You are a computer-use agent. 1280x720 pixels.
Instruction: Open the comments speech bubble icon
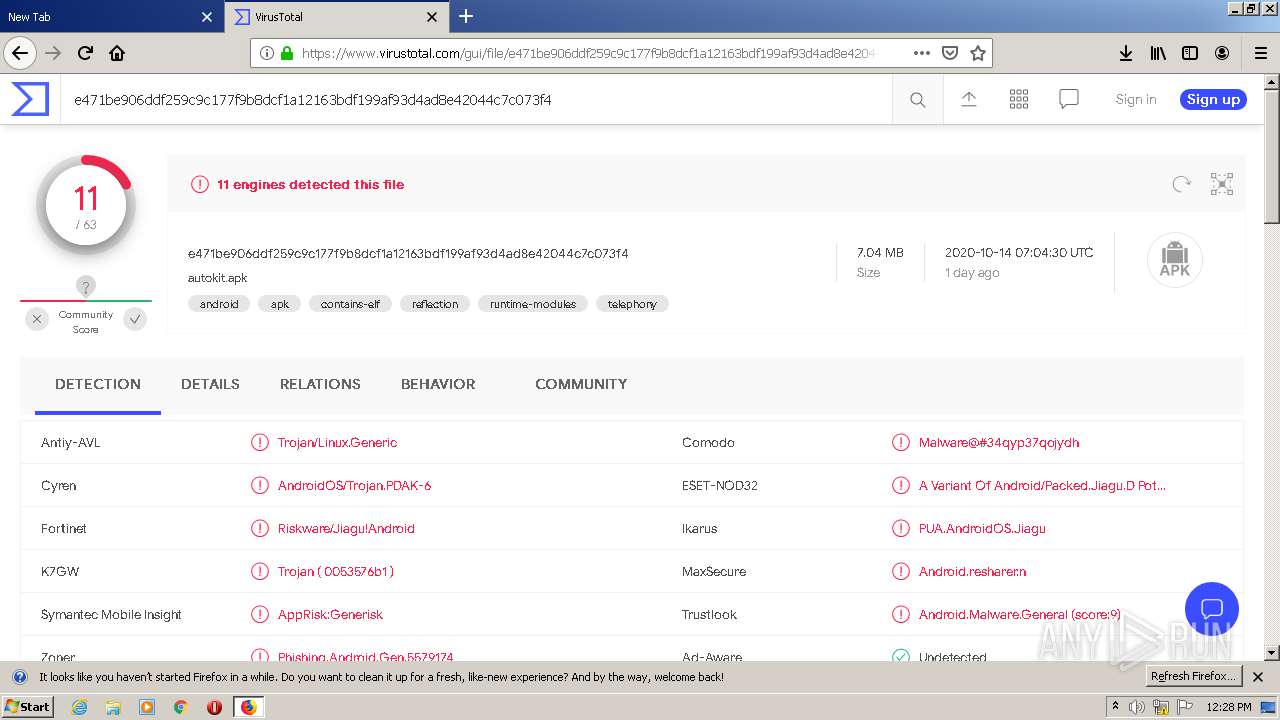[x=1069, y=99]
